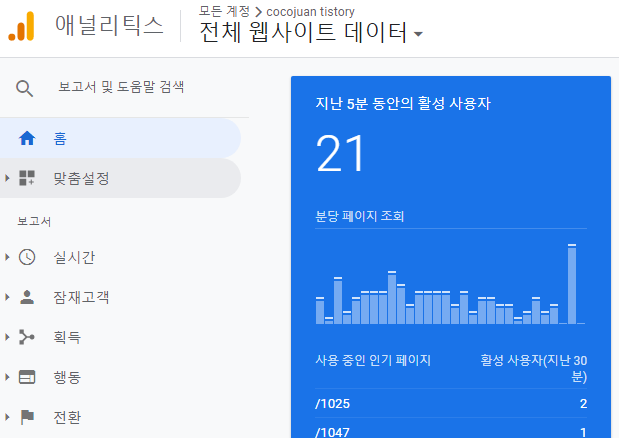
Task: Expand the 전환 reports arrow
Action: [7, 417]
